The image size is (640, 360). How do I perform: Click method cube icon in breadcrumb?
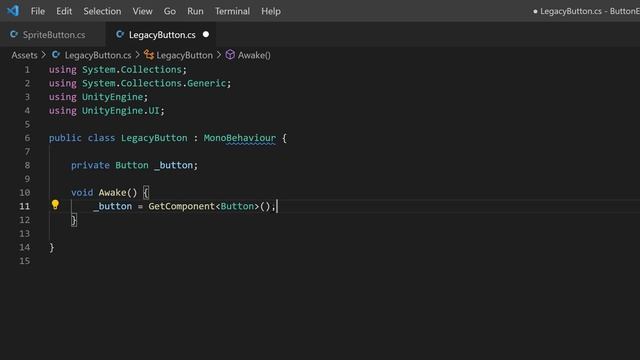(230, 55)
